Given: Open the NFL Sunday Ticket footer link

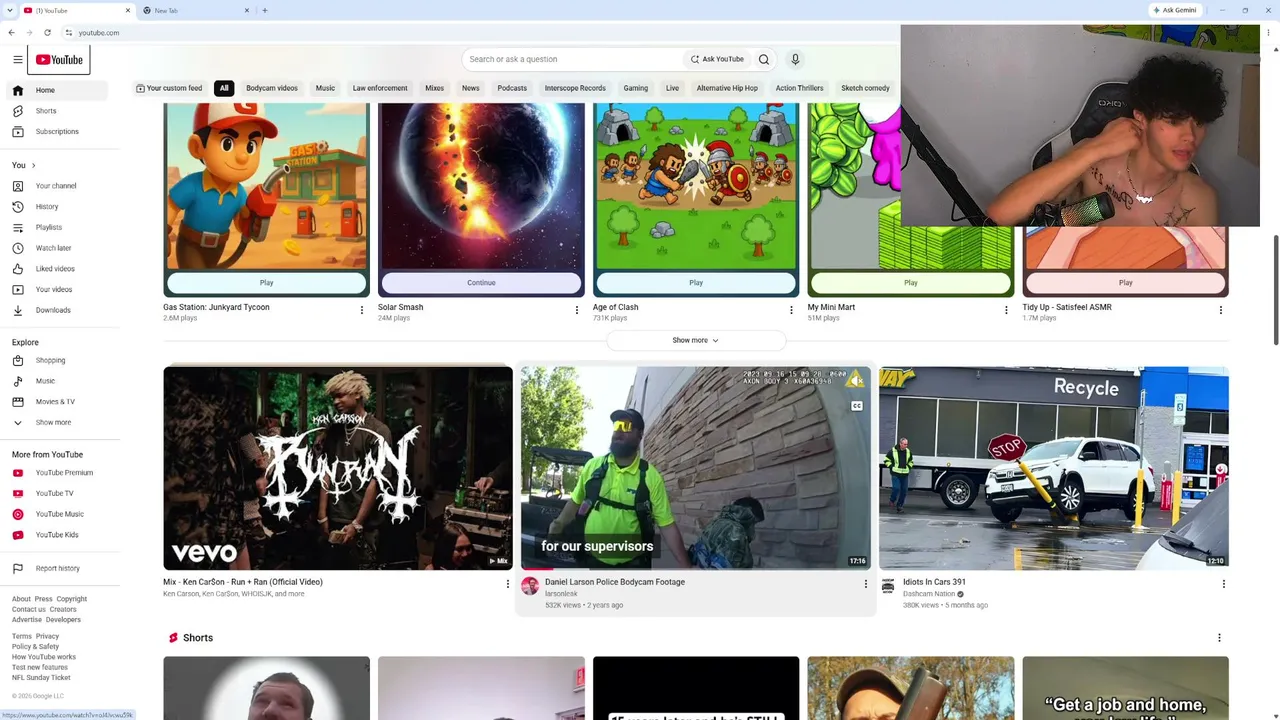Looking at the screenshot, I should click(41, 678).
